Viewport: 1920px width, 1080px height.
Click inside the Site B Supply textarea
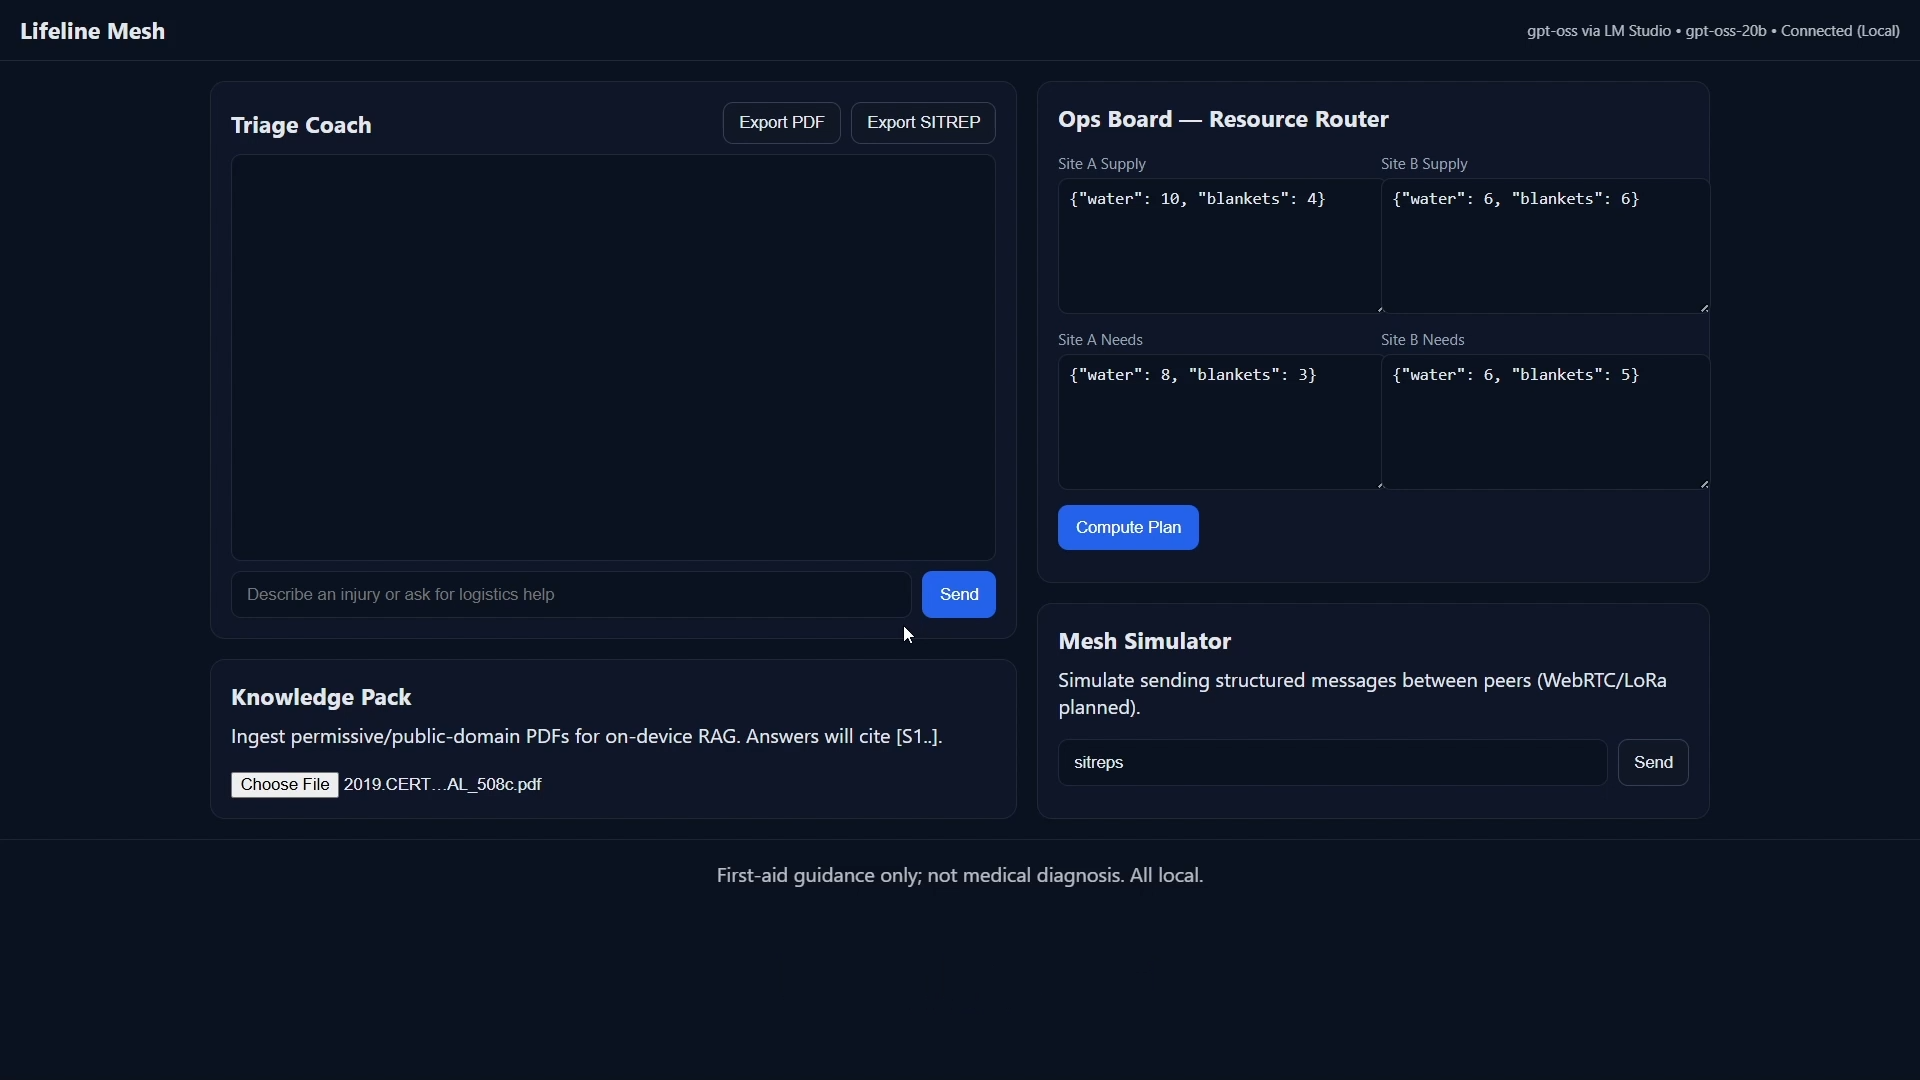coord(1544,247)
